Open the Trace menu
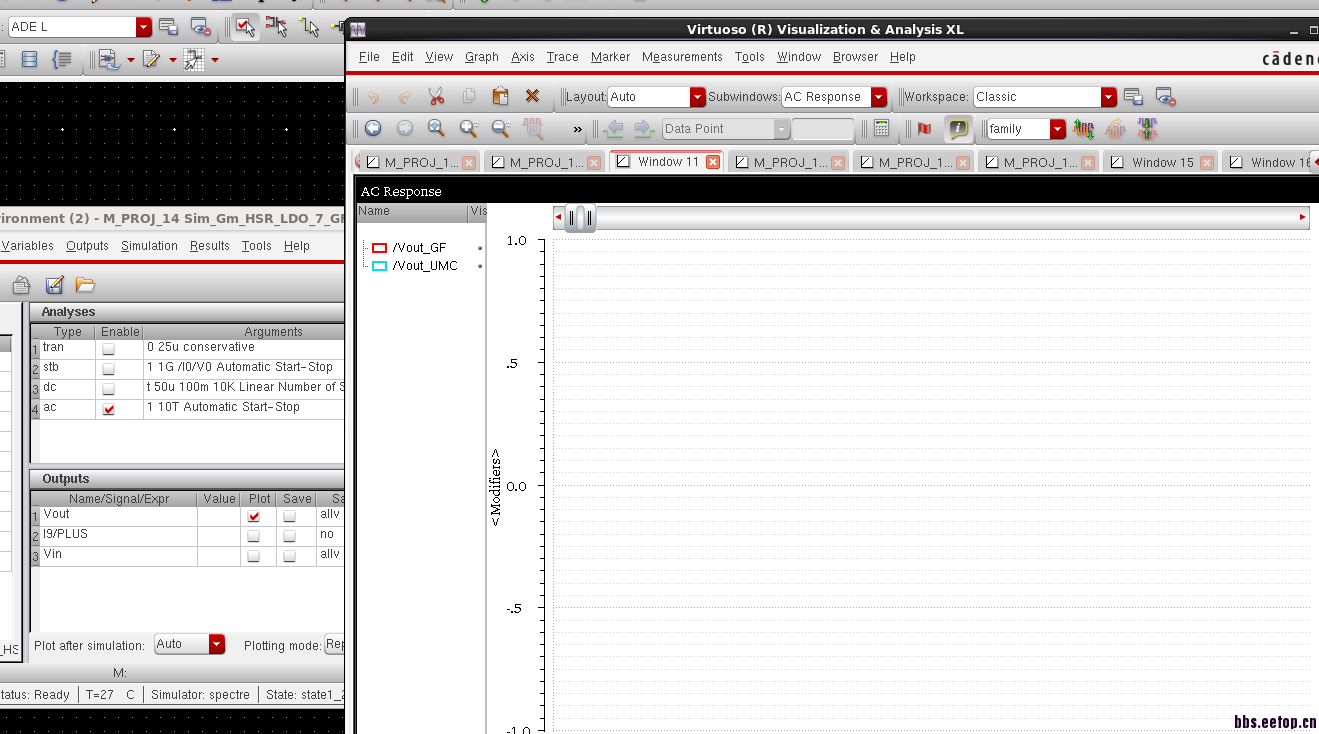Screen dimensions: 1319x734 (562, 57)
